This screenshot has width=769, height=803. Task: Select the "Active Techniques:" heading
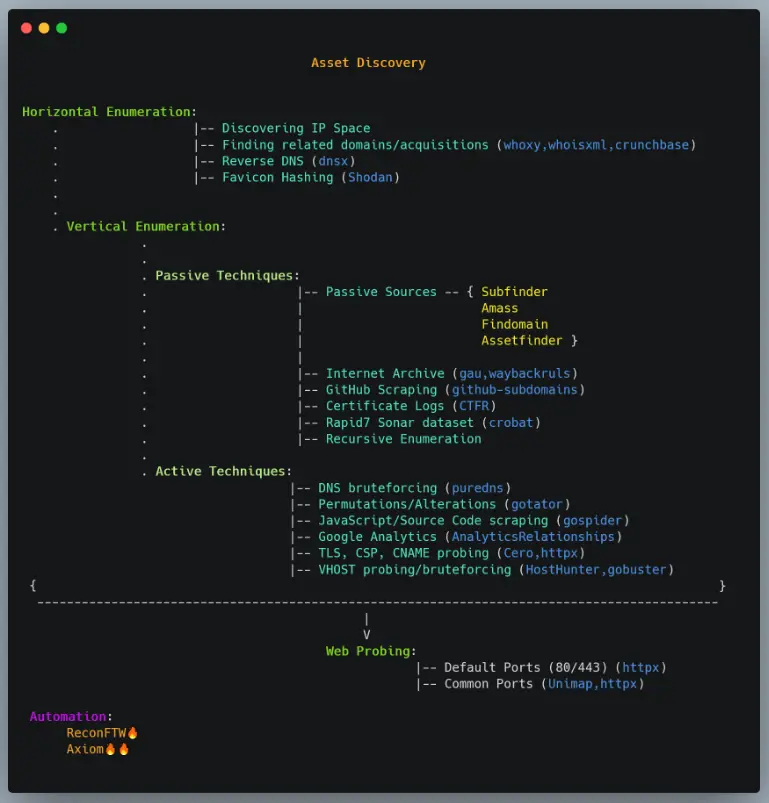[224, 471]
